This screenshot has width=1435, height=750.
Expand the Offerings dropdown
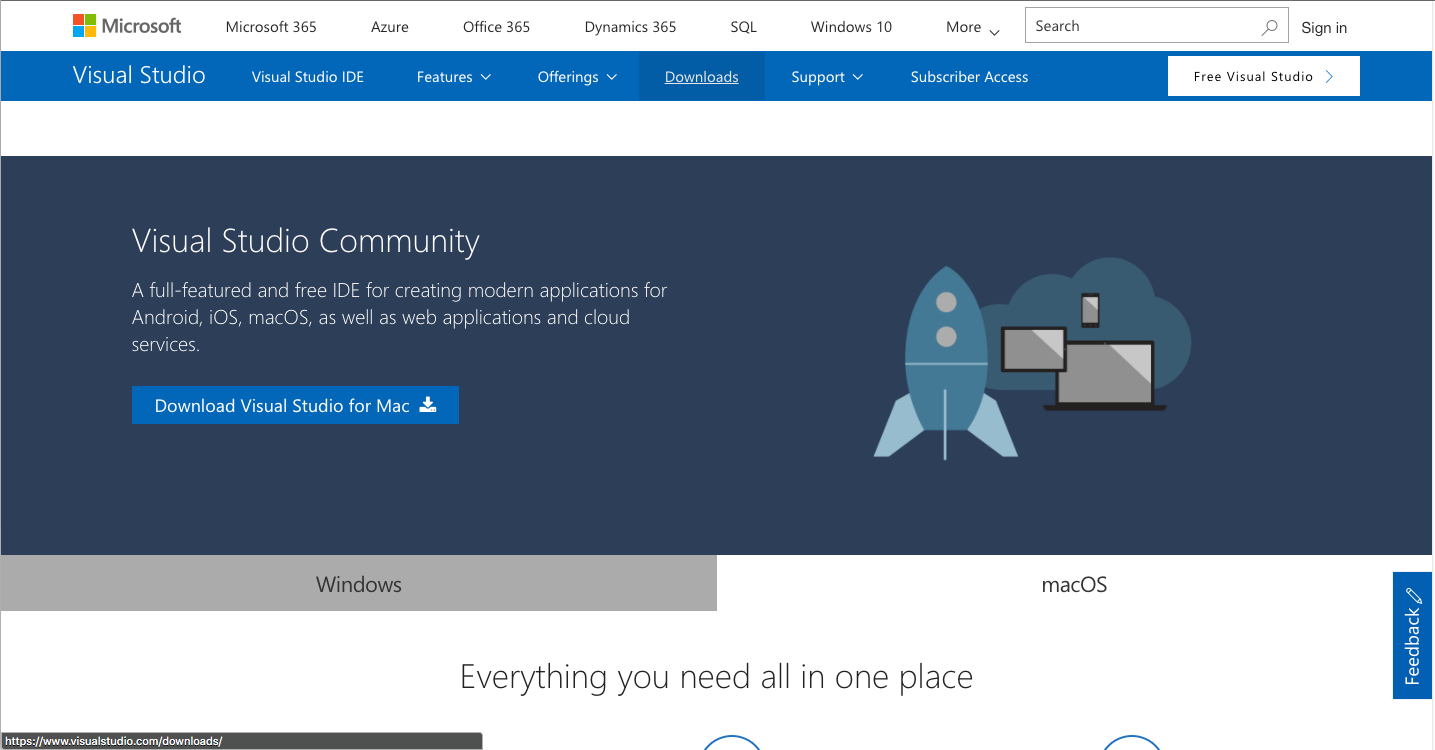[x=577, y=77]
